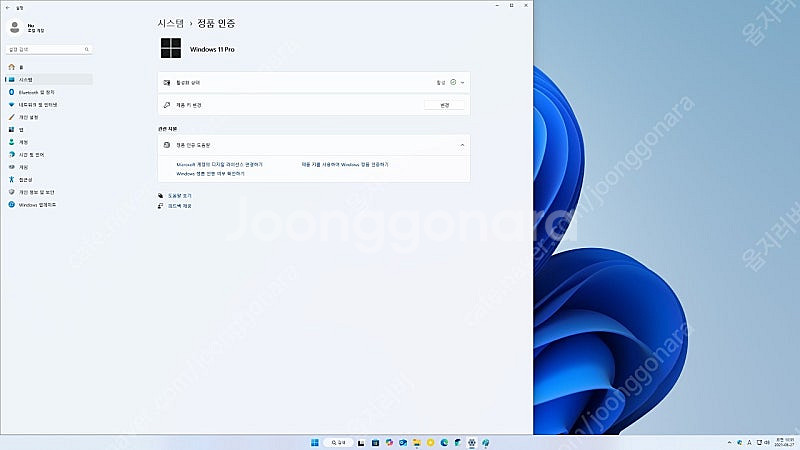This screenshot has width=800, height=450.
Task: Click the 도움말 보기 link
Action: pyautogui.click(x=180, y=195)
